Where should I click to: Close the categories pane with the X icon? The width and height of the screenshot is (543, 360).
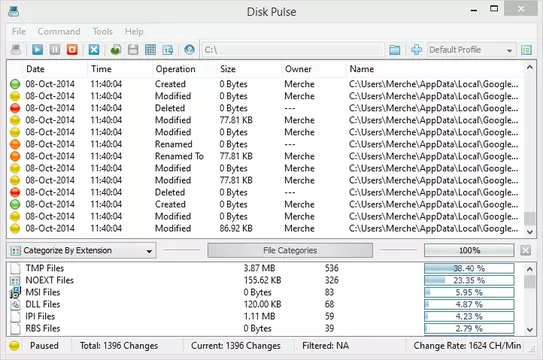click(x=526, y=250)
